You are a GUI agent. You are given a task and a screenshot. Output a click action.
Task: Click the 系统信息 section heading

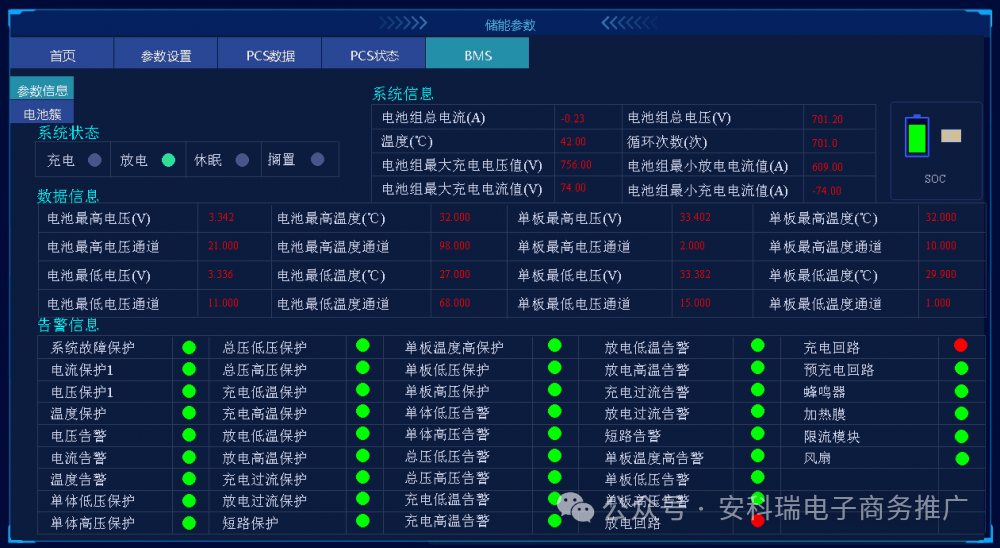(x=403, y=94)
